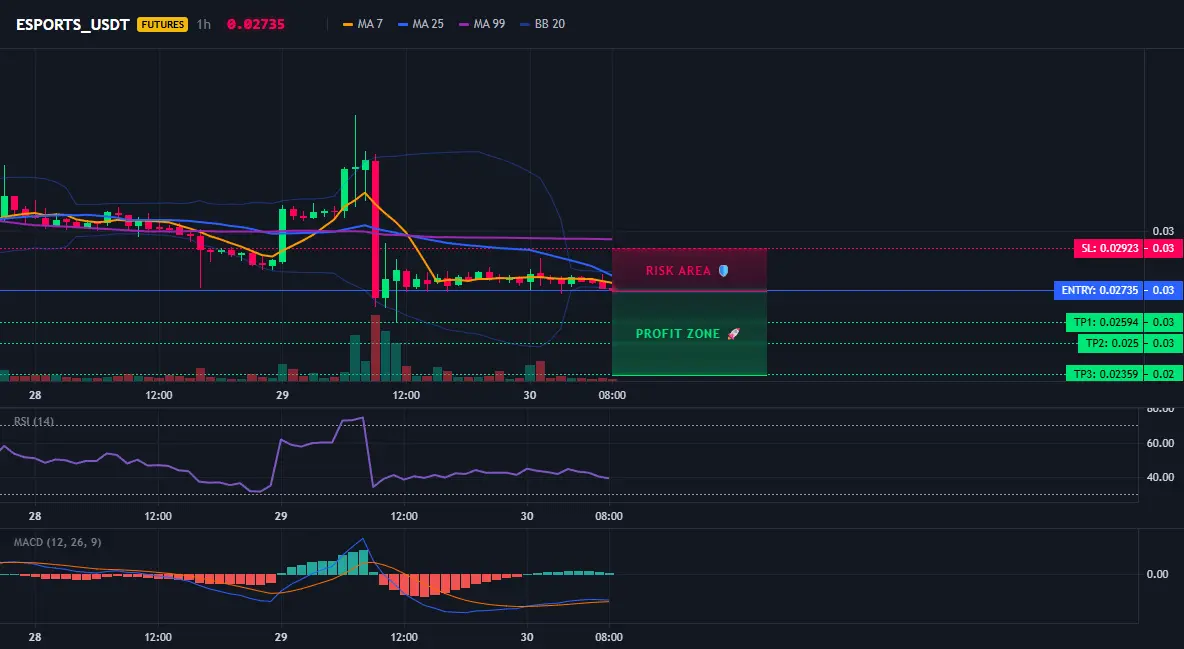
Task: Click the RSI (14) indicator label
Action: pos(34,422)
